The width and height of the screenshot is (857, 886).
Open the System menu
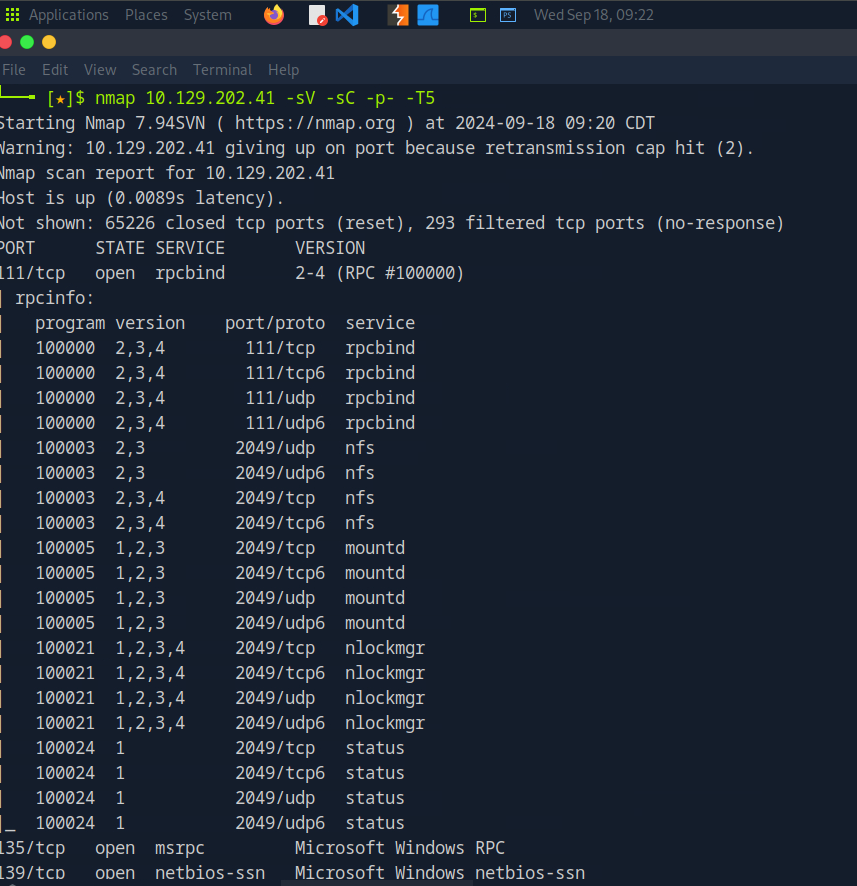click(208, 15)
